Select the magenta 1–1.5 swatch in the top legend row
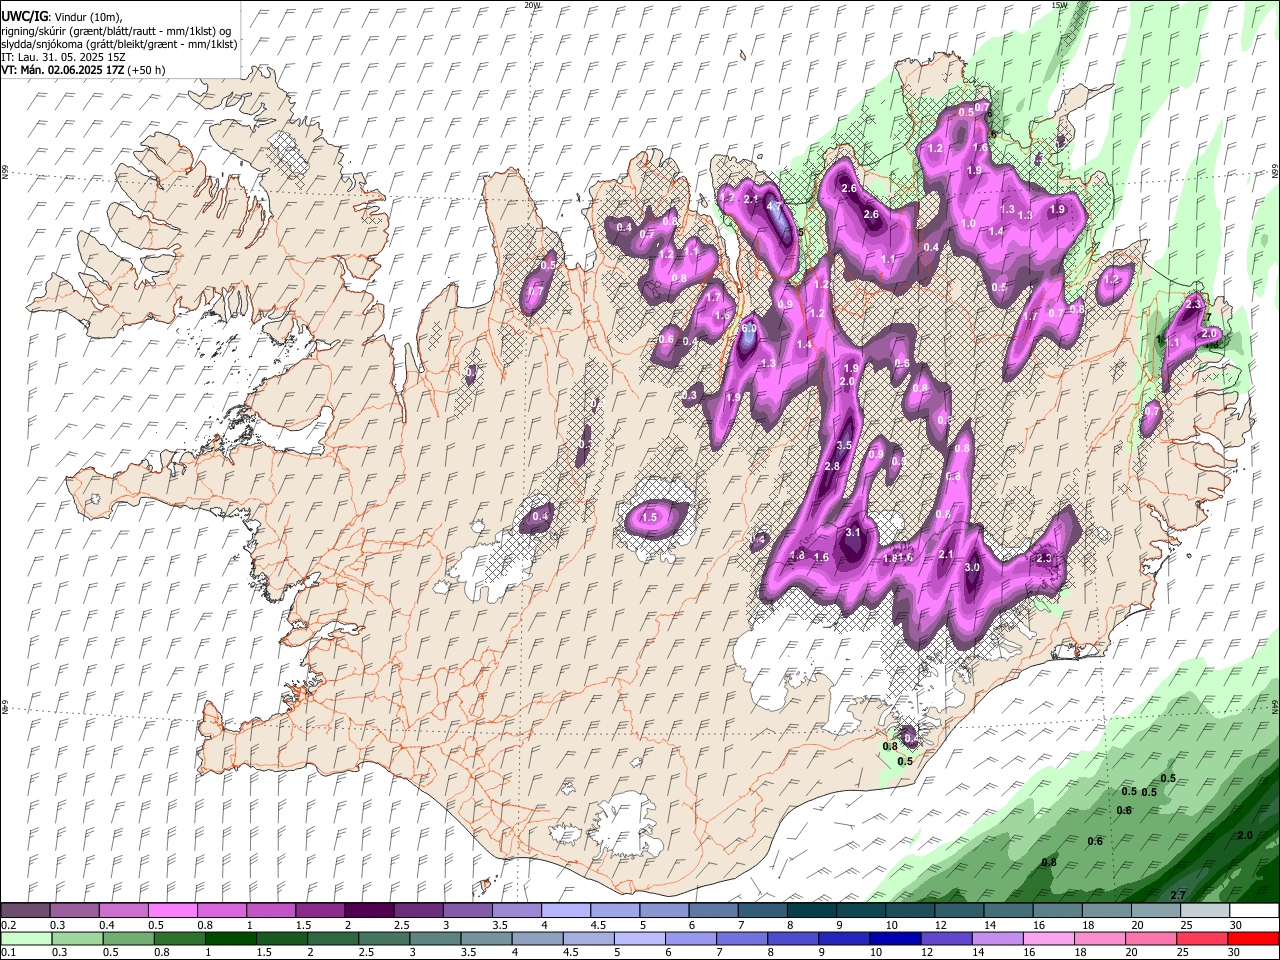The height and width of the screenshot is (960, 1280). [270, 911]
